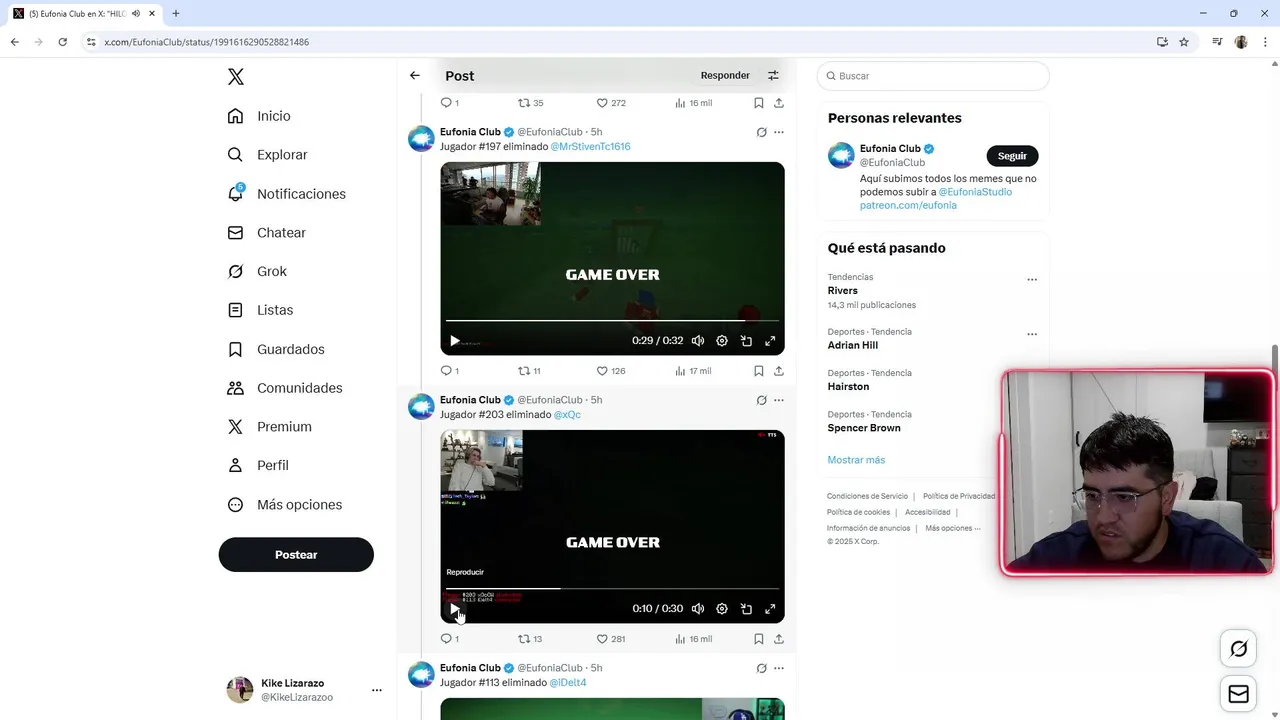Open Notificaciones from the sidebar
Image resolution: width=1280 pixels, height=720 pixels.
click(x=286, y=194)
